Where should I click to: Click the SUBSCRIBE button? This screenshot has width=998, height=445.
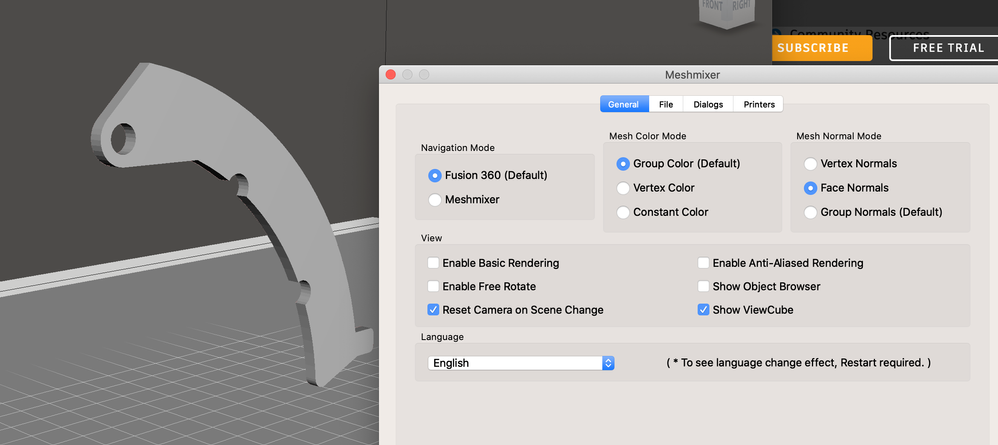tap(822, 48)
